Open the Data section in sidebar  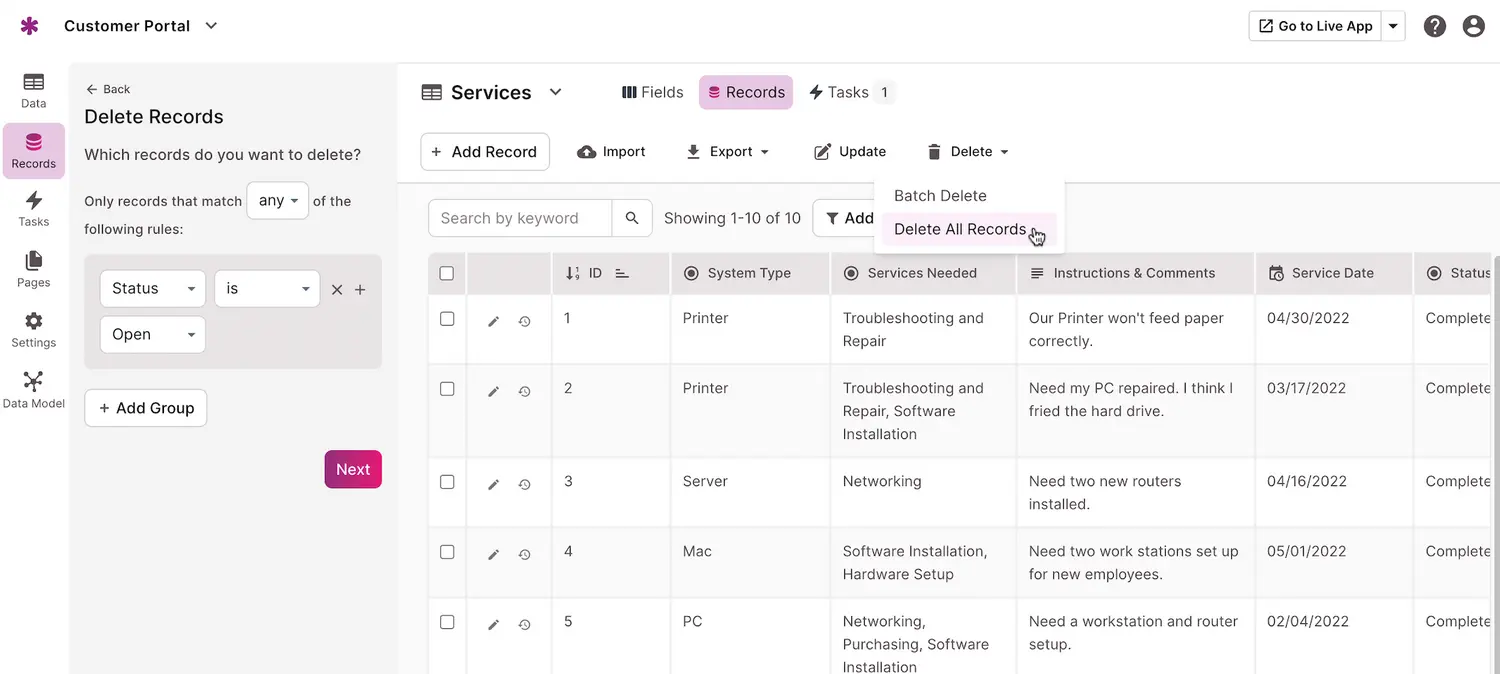[x=33, y=90]
